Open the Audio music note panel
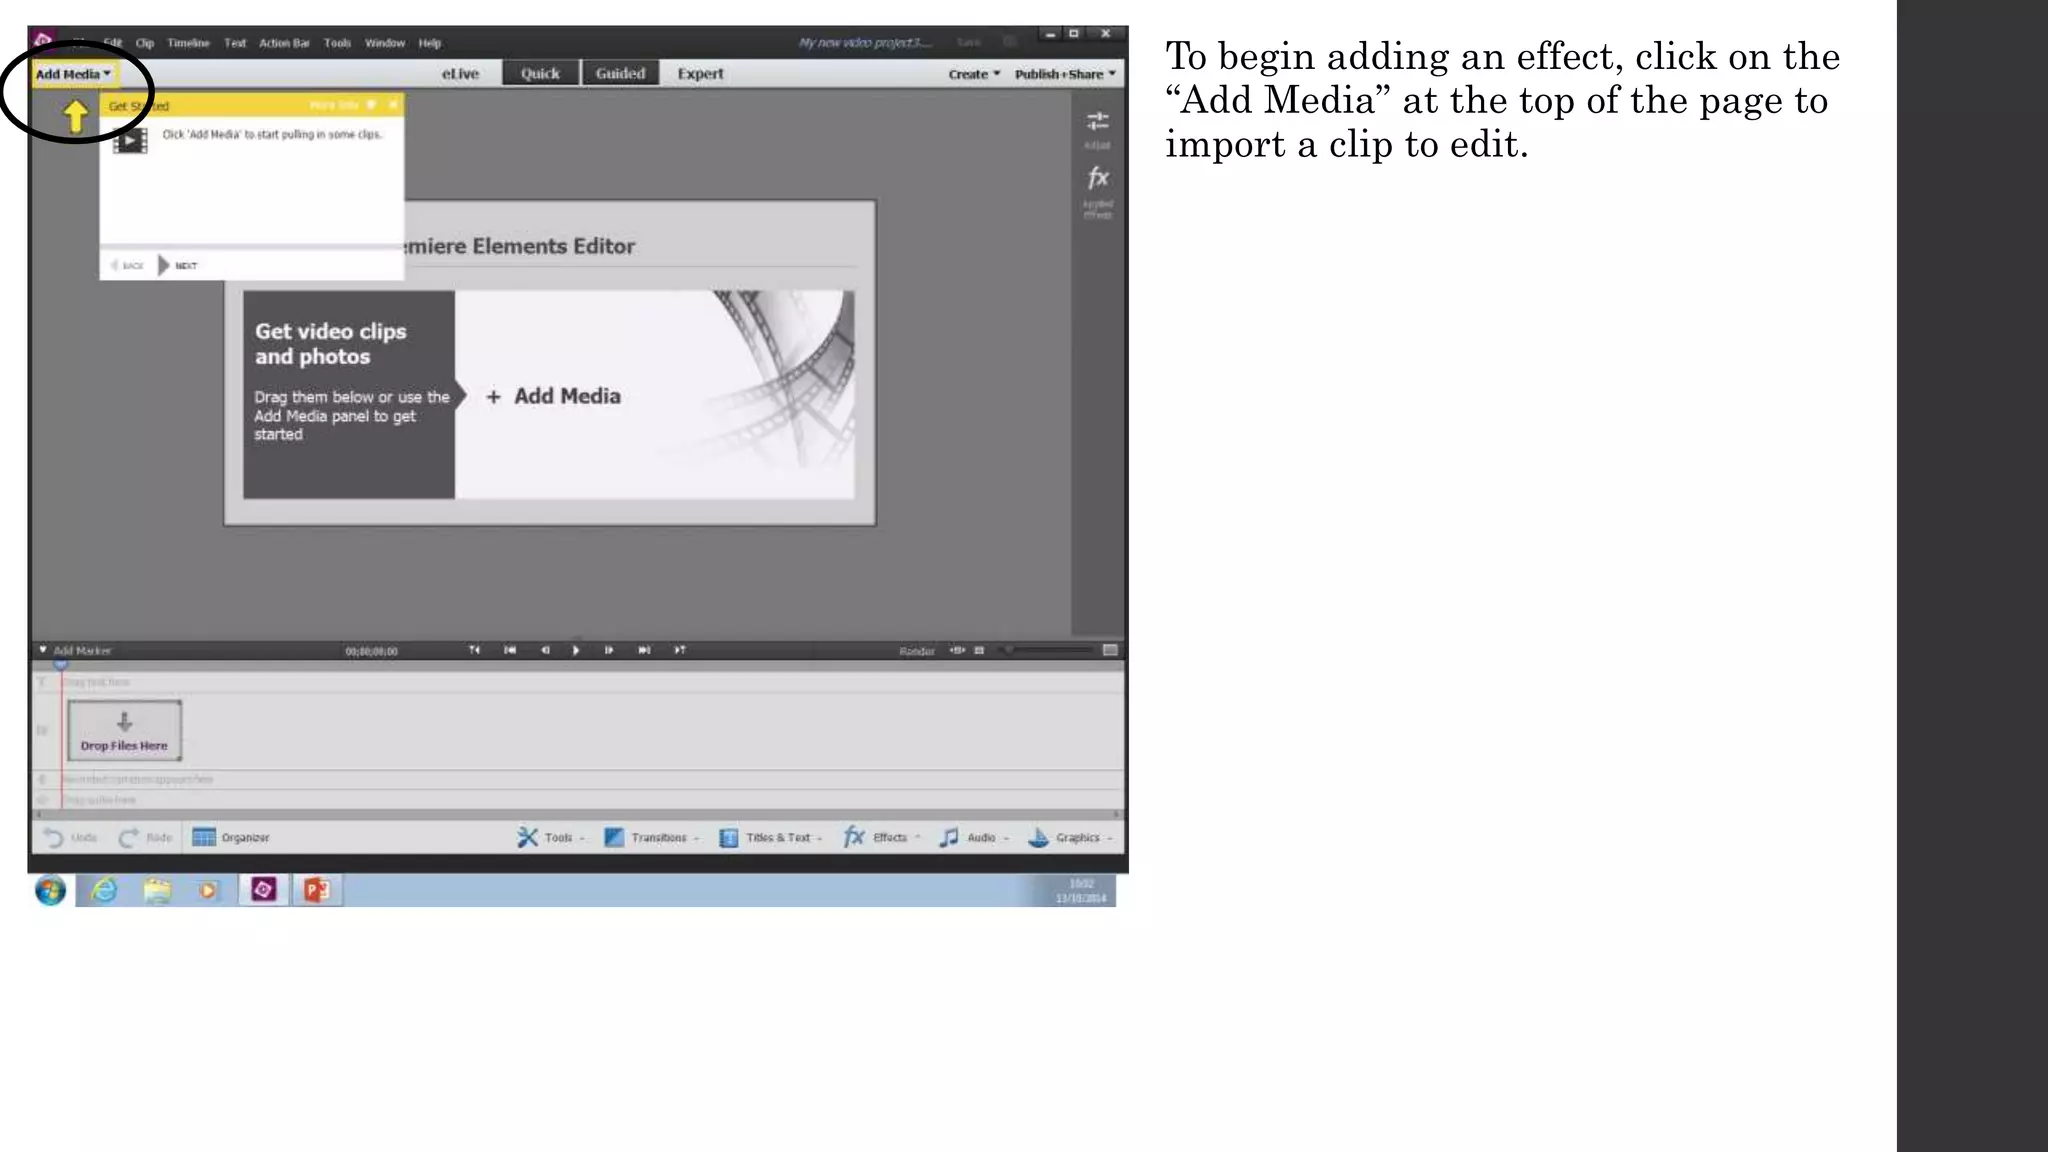The width and height of the screenshot is (2048, 1152). click(x=968, y=837)
